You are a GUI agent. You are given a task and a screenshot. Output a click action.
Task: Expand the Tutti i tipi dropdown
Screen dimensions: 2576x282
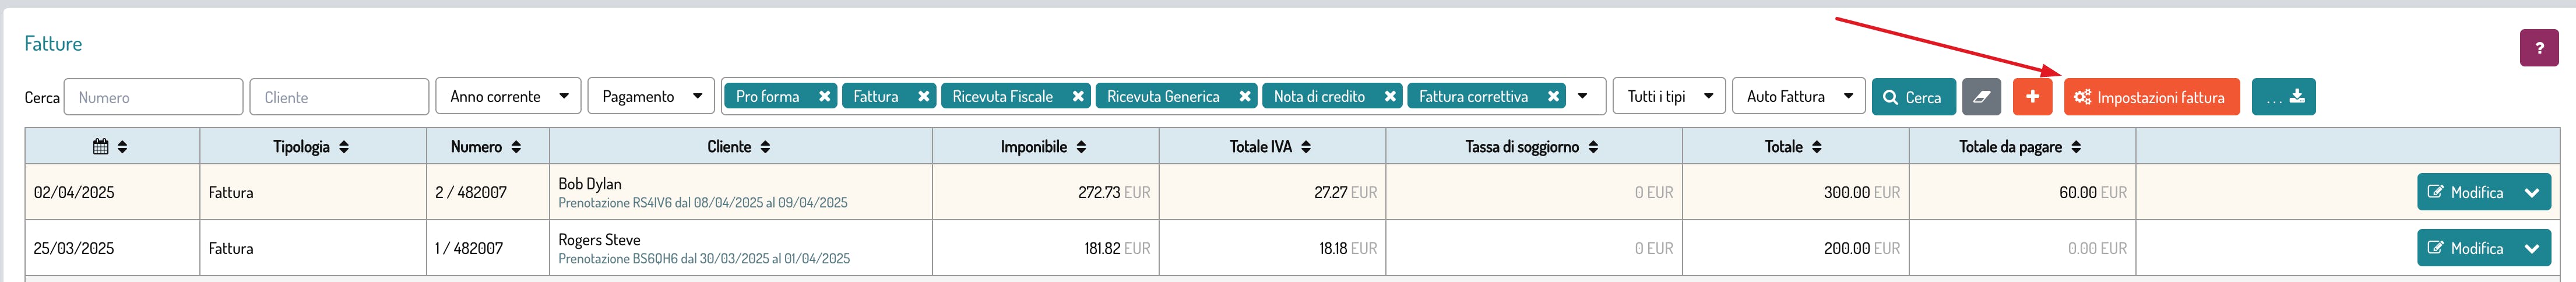[x=1669, y=97]
